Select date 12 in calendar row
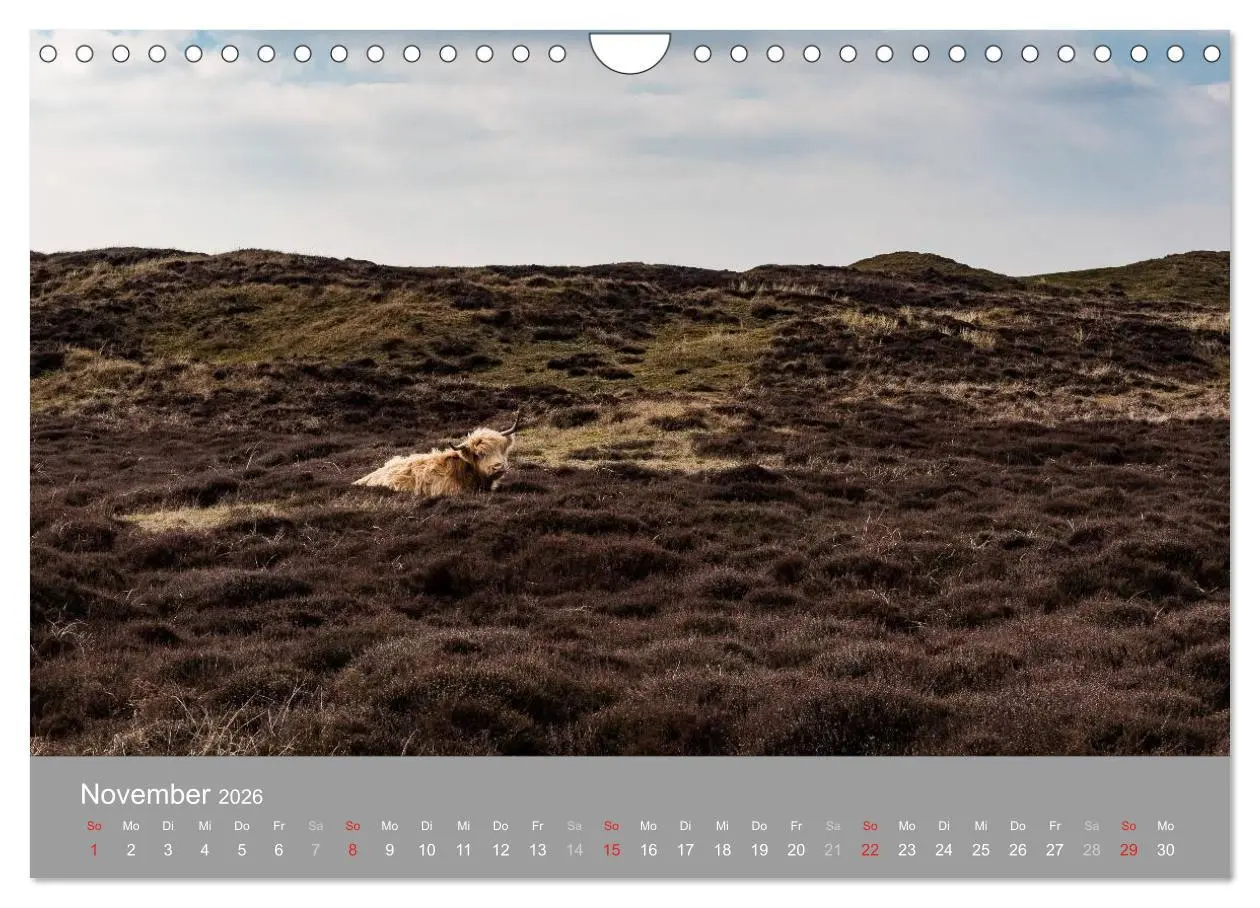 (501, 850)
